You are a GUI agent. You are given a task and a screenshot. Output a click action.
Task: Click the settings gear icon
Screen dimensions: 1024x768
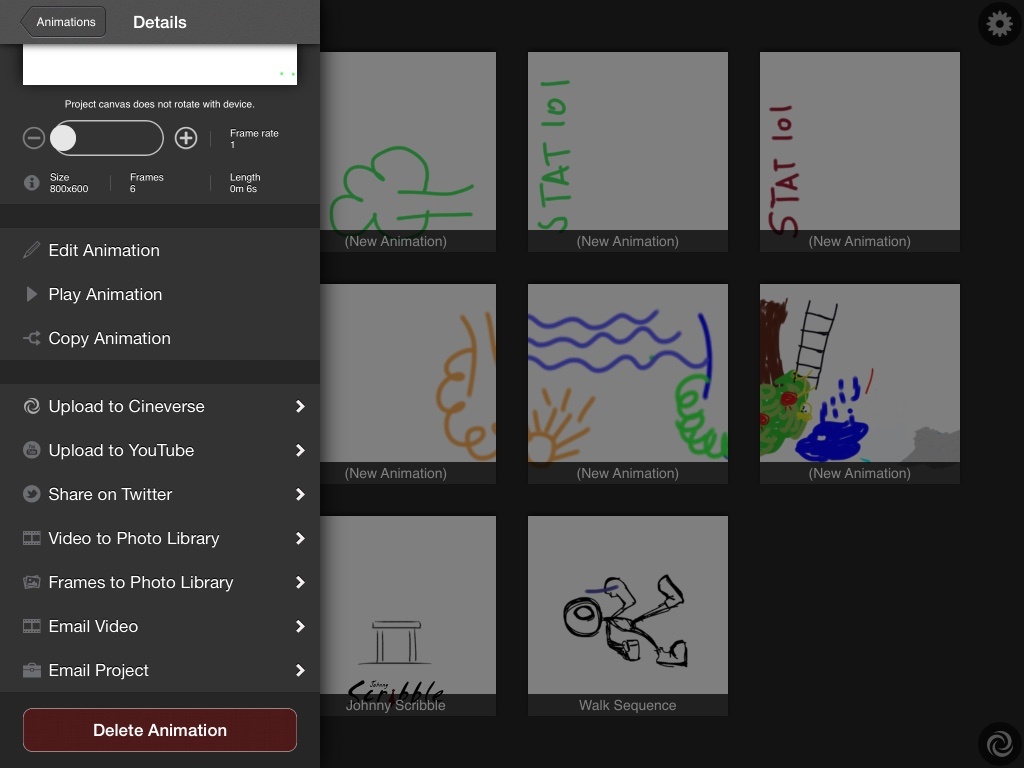click(x=999, y=23)
